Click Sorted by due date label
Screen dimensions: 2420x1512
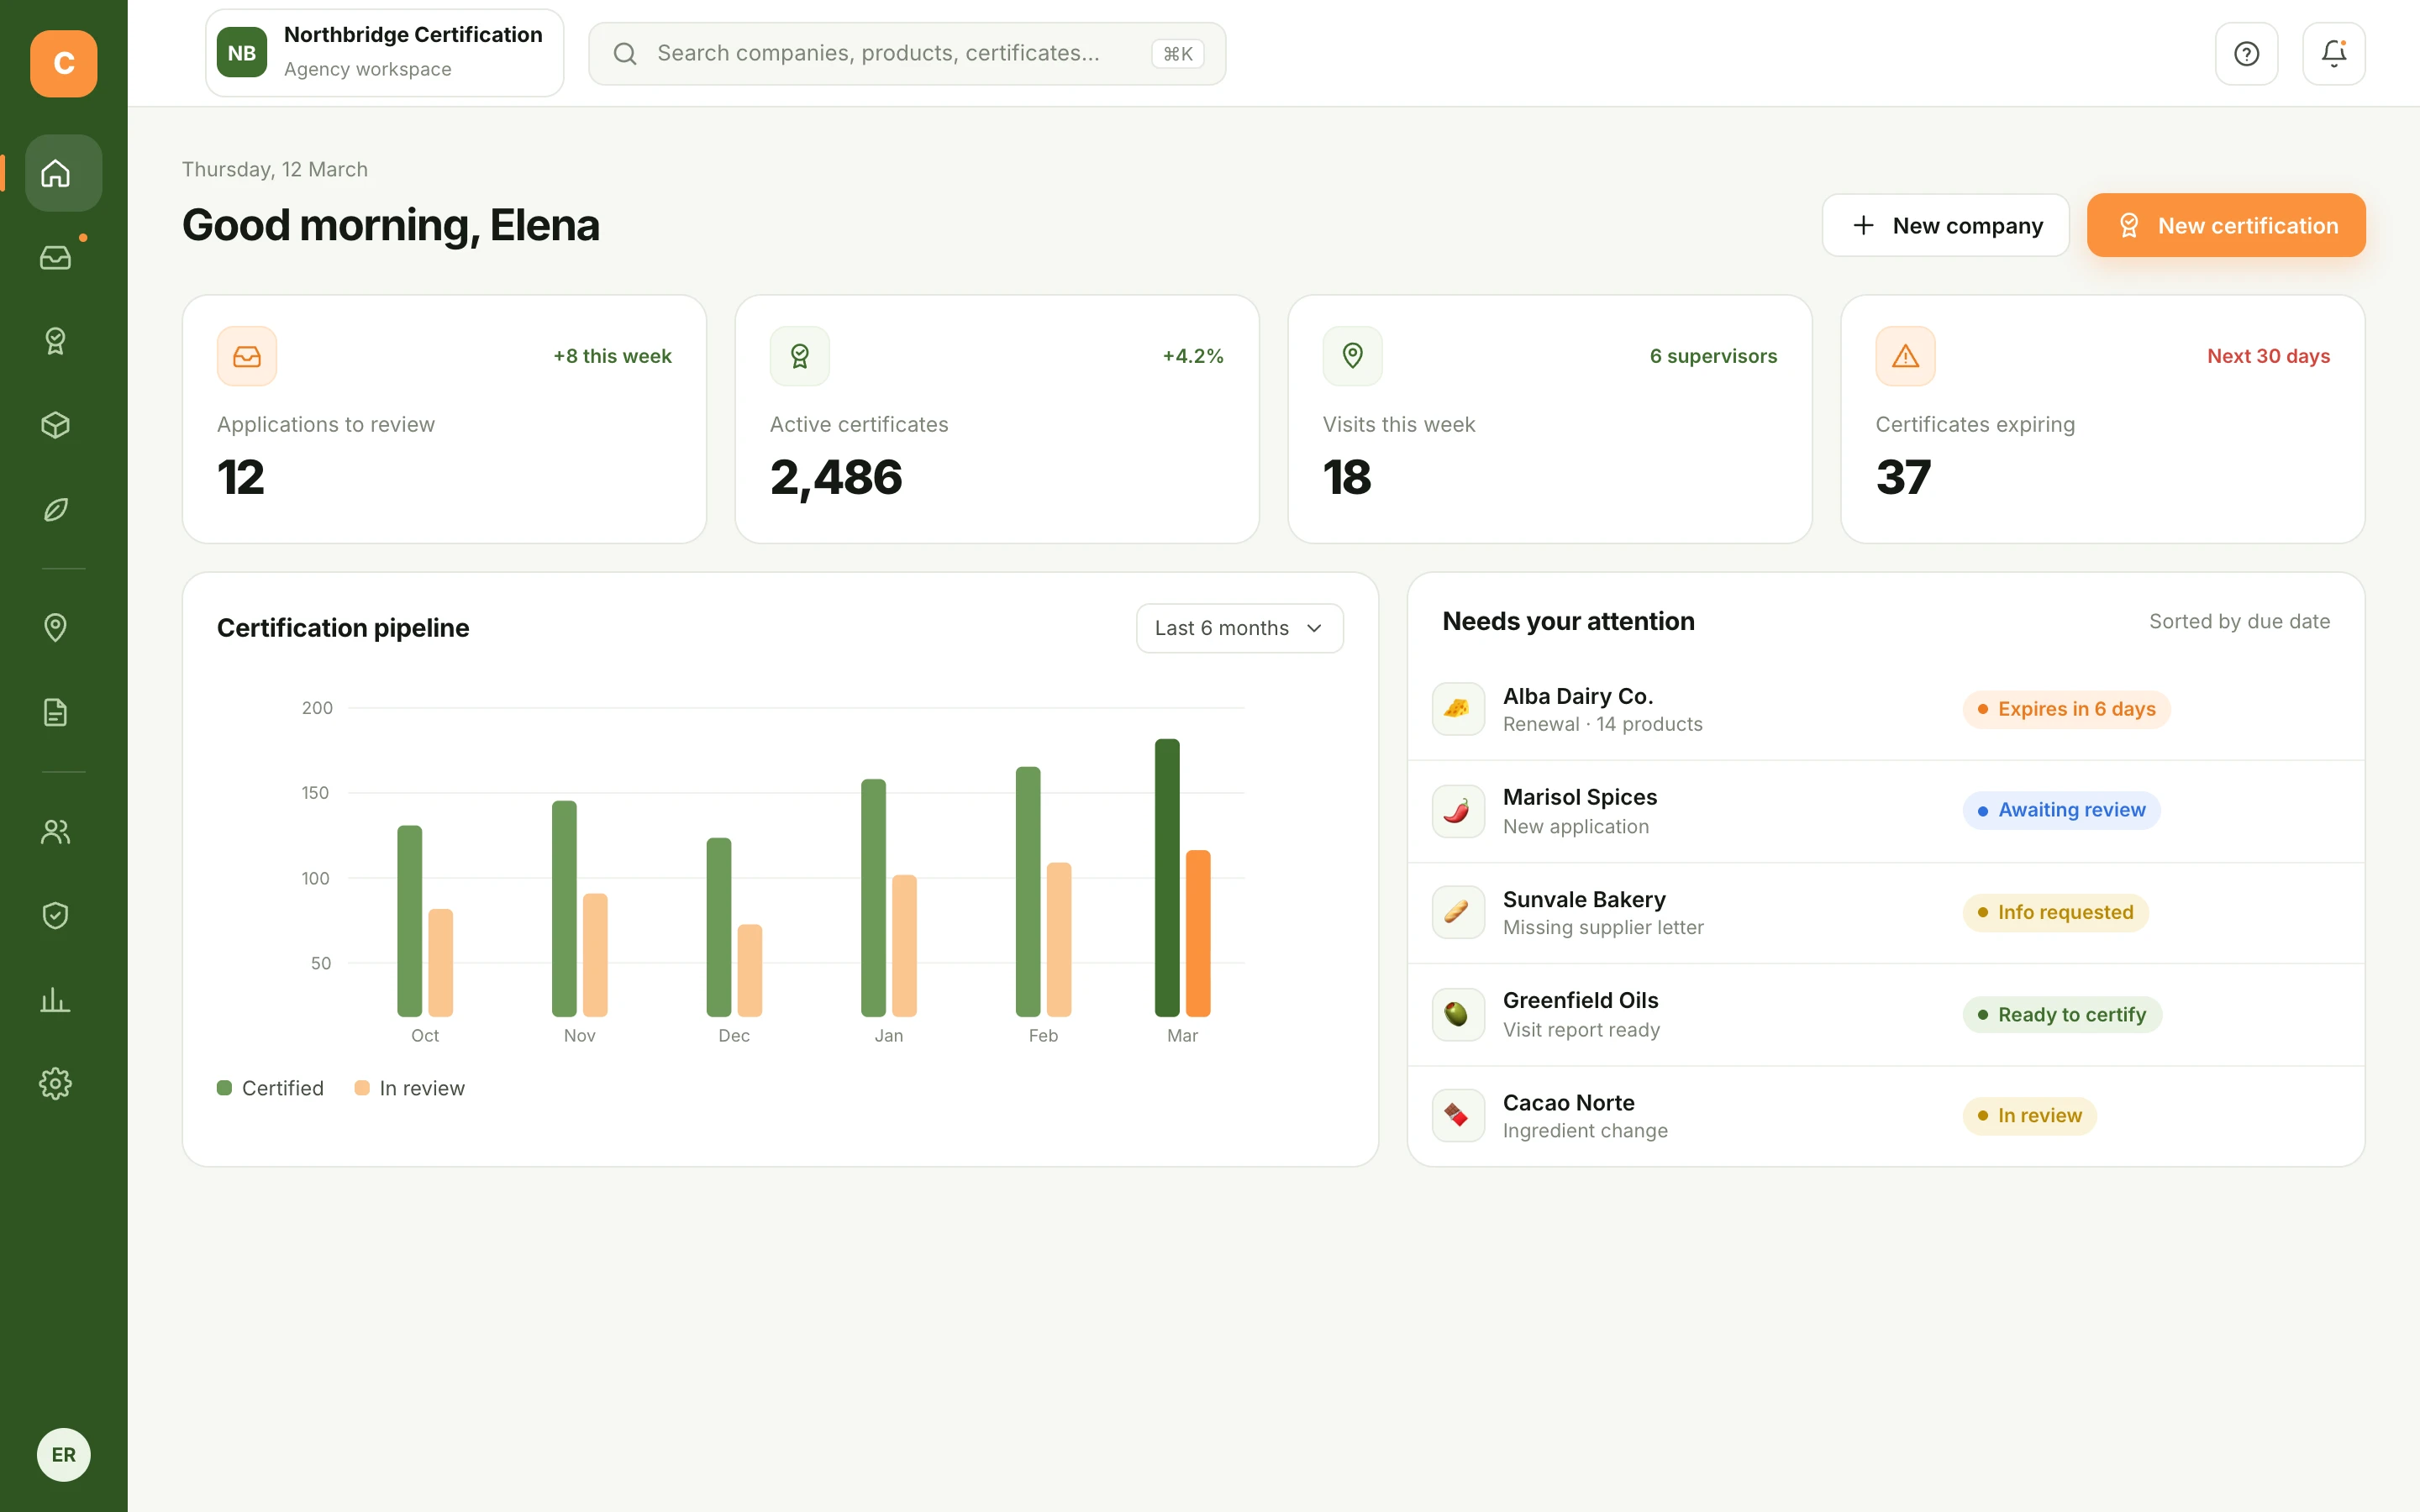[2239, 621]
